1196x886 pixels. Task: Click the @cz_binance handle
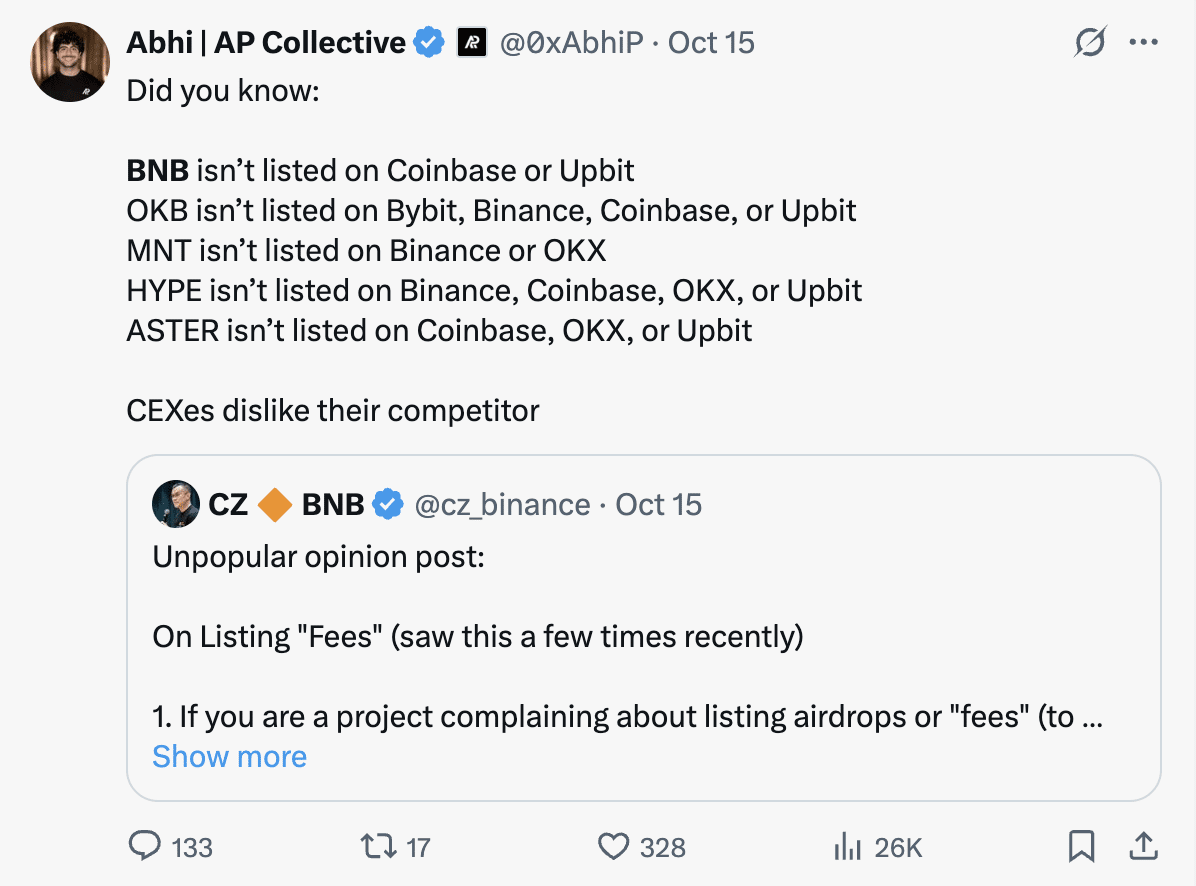pyautogui.click(x=502, y=504)
